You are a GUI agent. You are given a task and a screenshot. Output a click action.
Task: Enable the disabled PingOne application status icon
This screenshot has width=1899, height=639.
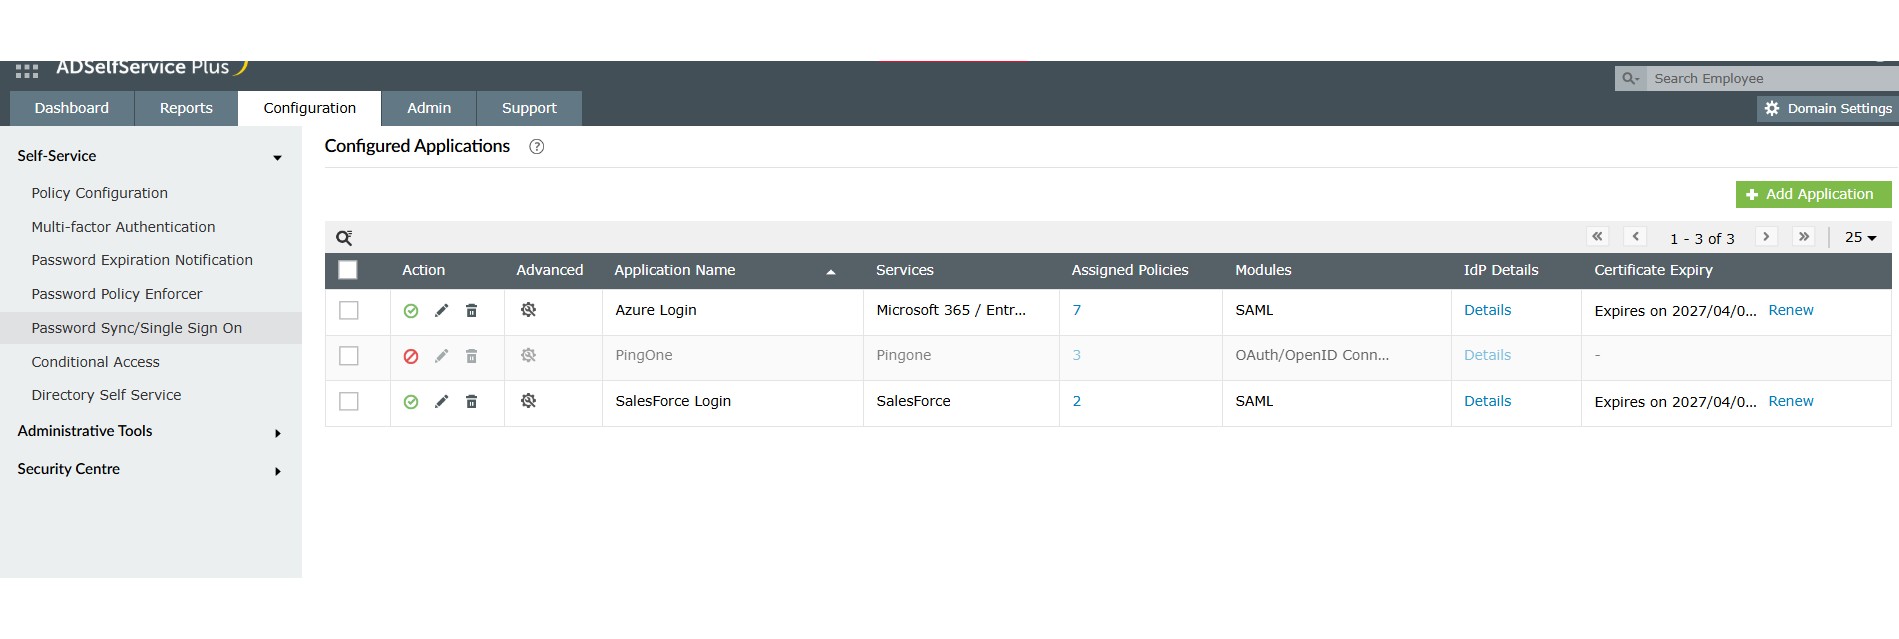(411, 356)
